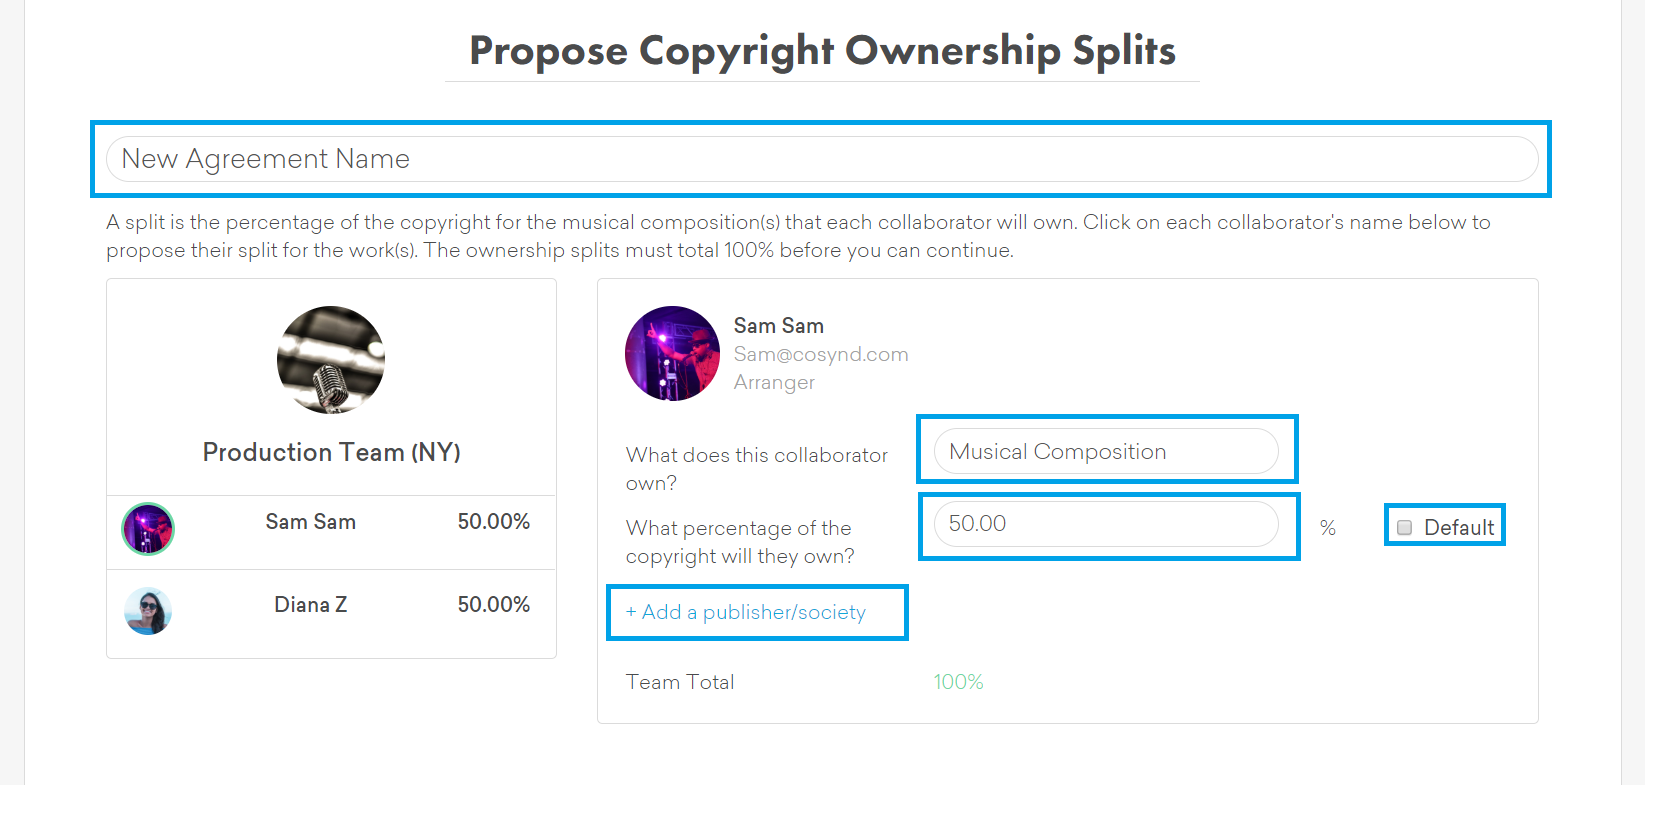The image size is (1659, 825).
Task: Select Sam Sam's name in the team list
Action: coord(310,522)
